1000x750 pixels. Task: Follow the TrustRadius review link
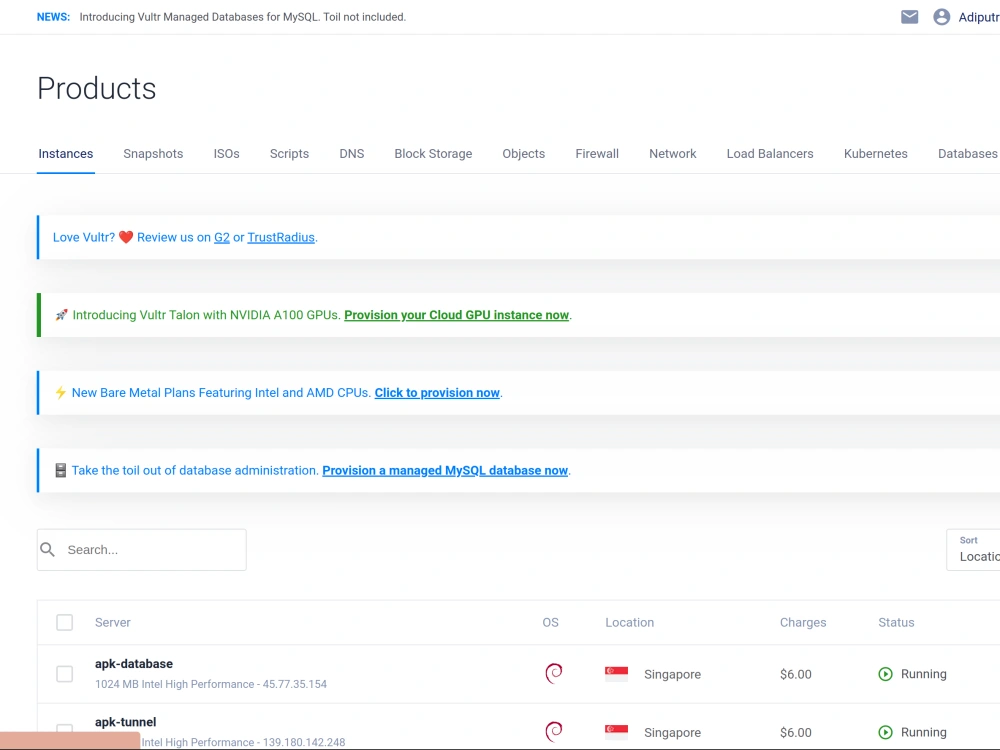[281, 237]
